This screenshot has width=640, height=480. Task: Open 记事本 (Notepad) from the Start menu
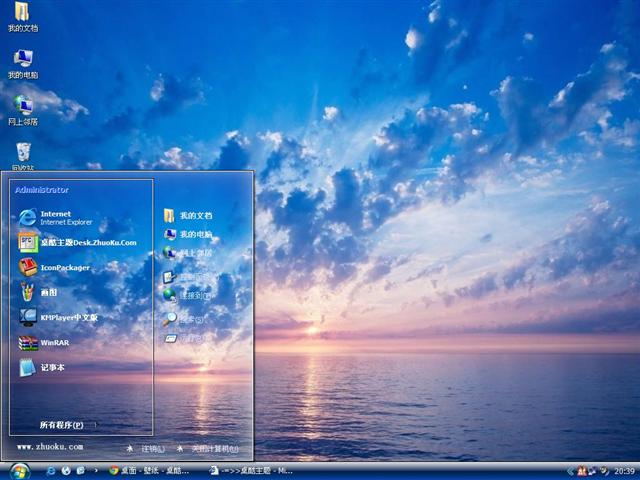click(x=50, y=367)
